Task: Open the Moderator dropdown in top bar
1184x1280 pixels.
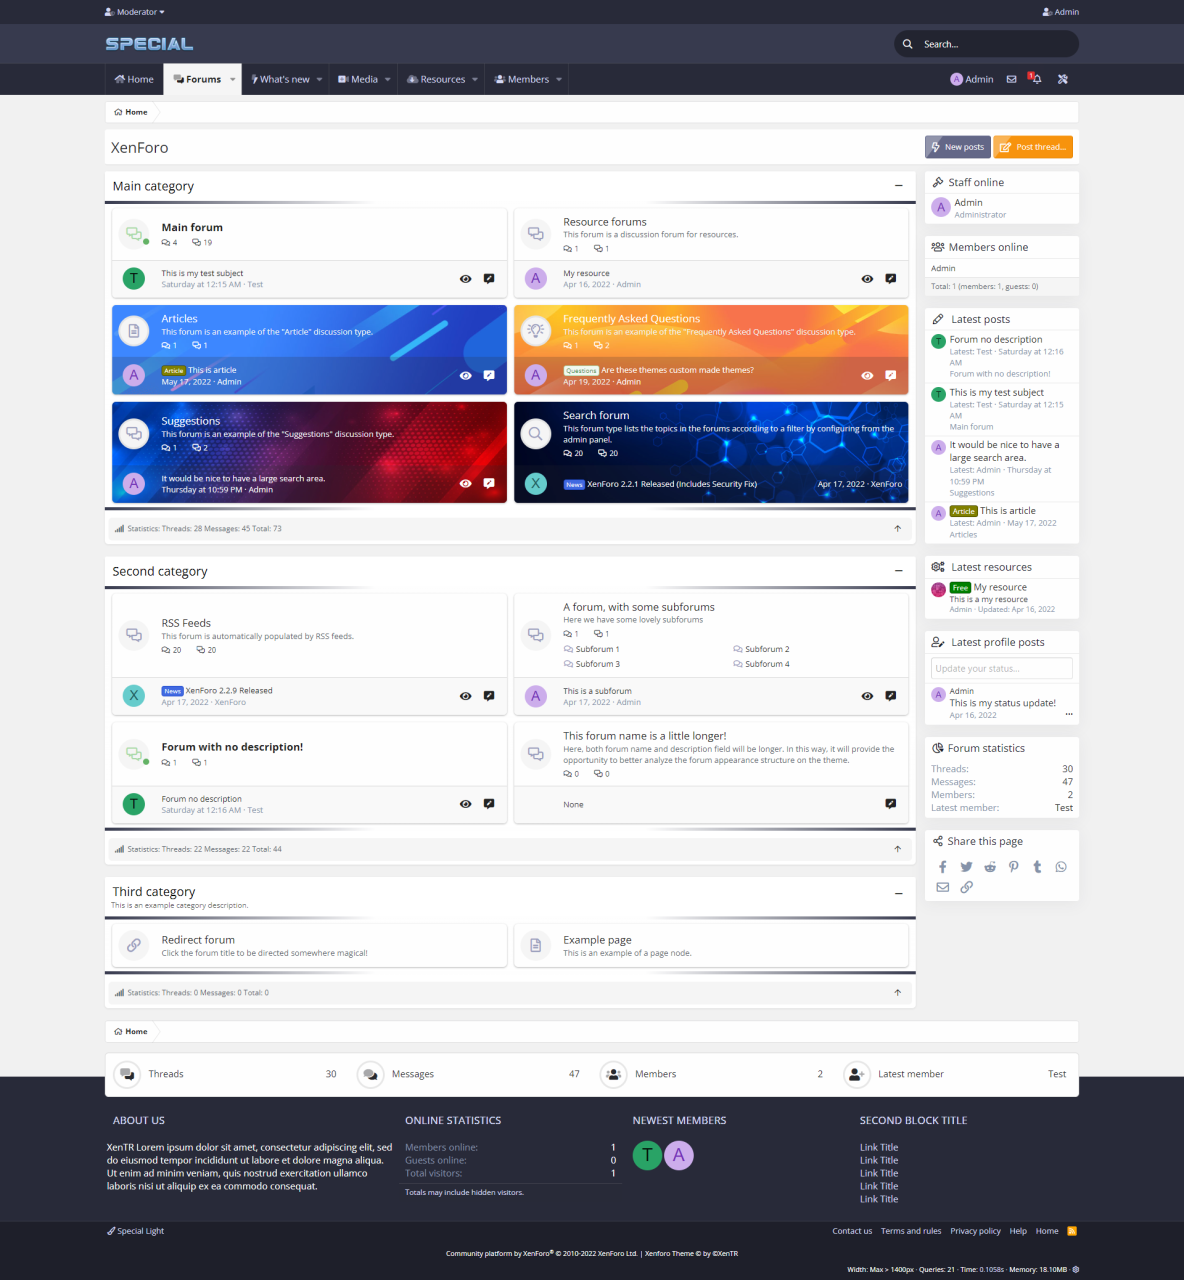Action: [x=135, y=12]
